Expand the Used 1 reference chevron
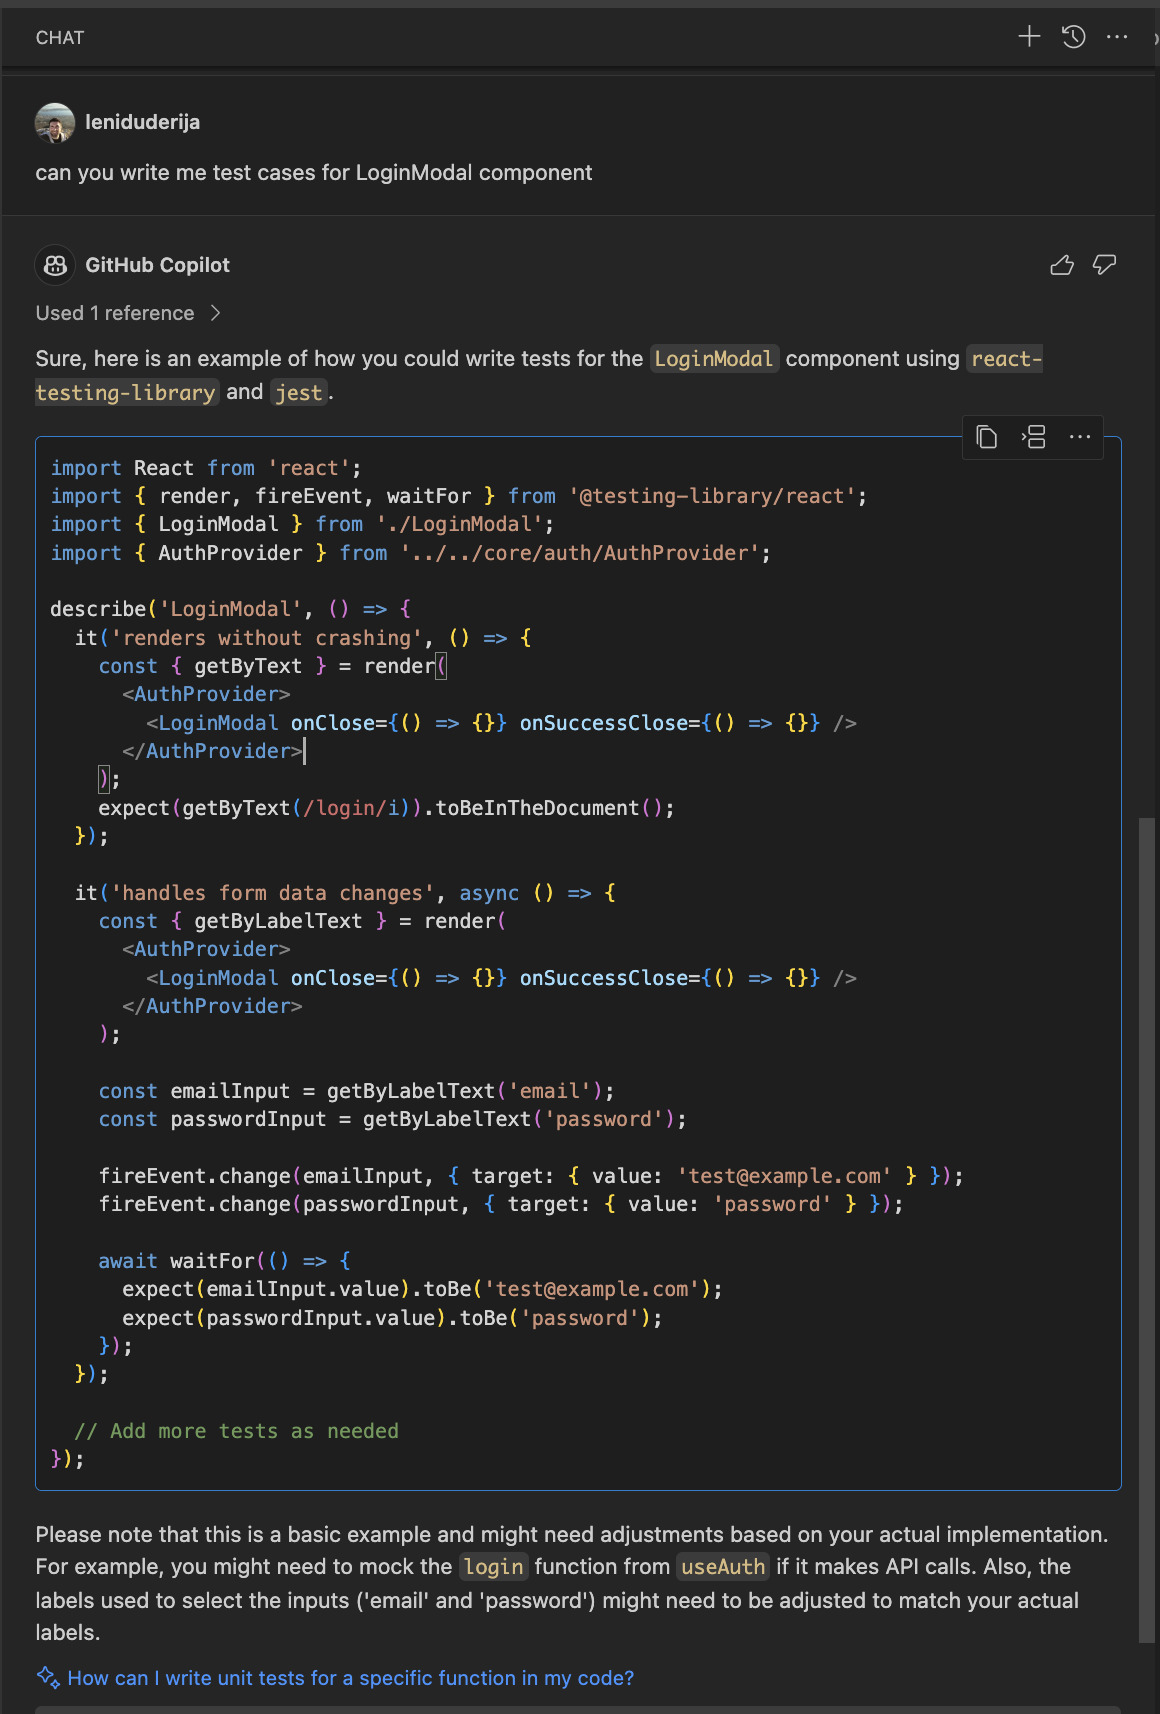Viewport: 1160px width, 1714px height. point(215,313)
